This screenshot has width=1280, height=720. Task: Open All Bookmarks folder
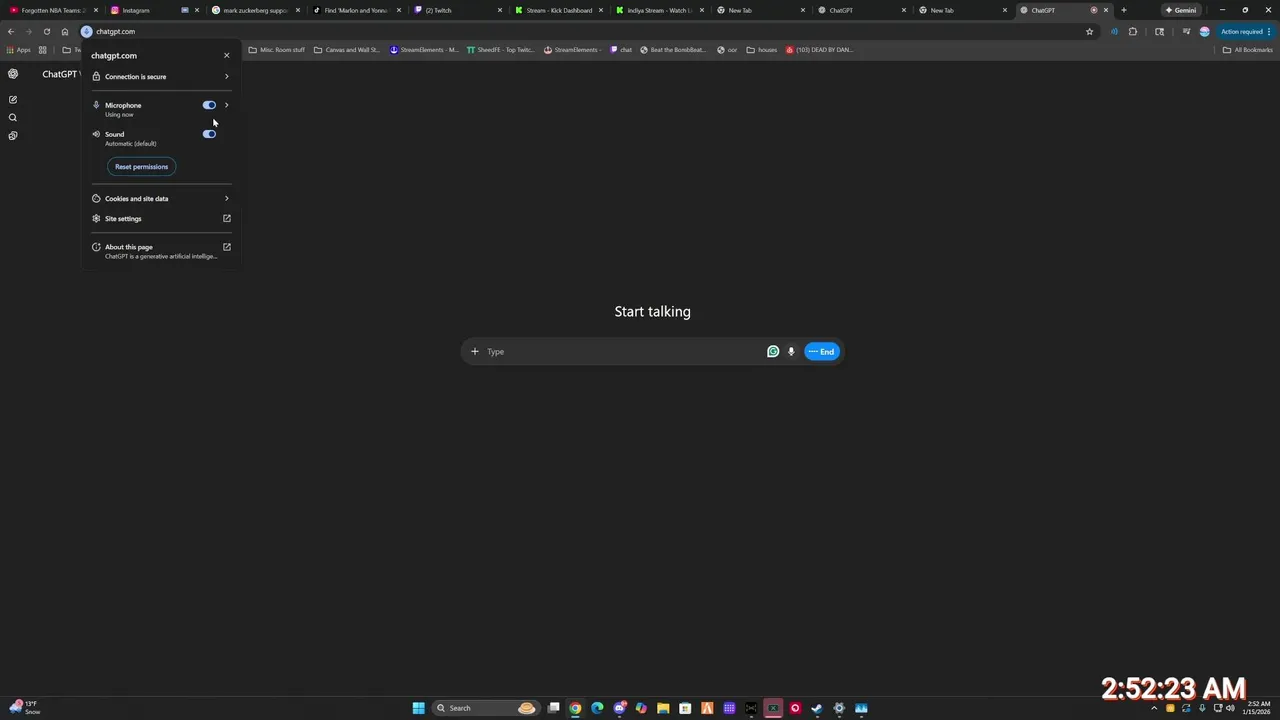point(1248,50)
